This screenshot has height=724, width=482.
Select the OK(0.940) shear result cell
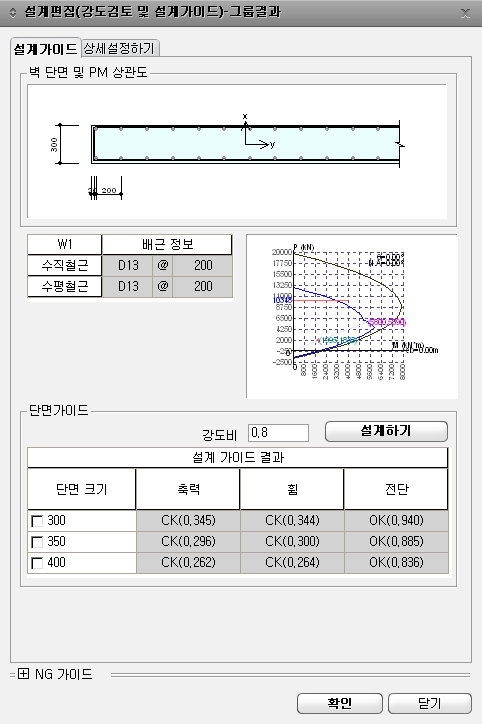pyautogui.click(x=396, y=521)
